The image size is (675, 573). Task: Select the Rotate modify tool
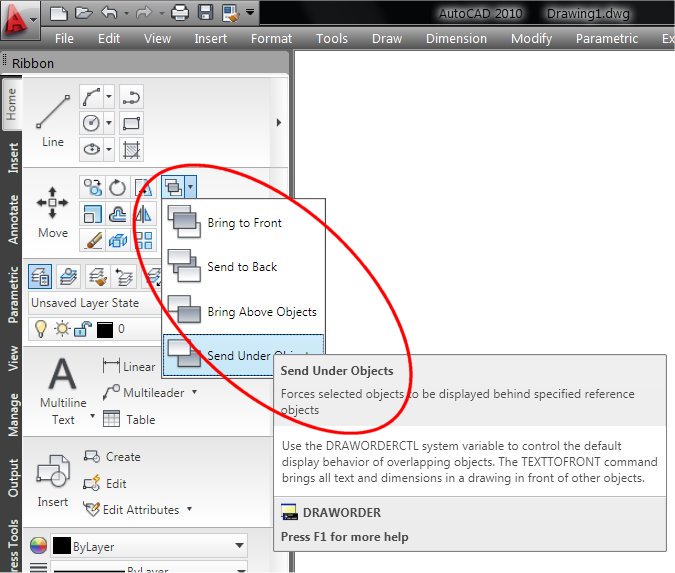pos(118,188)
